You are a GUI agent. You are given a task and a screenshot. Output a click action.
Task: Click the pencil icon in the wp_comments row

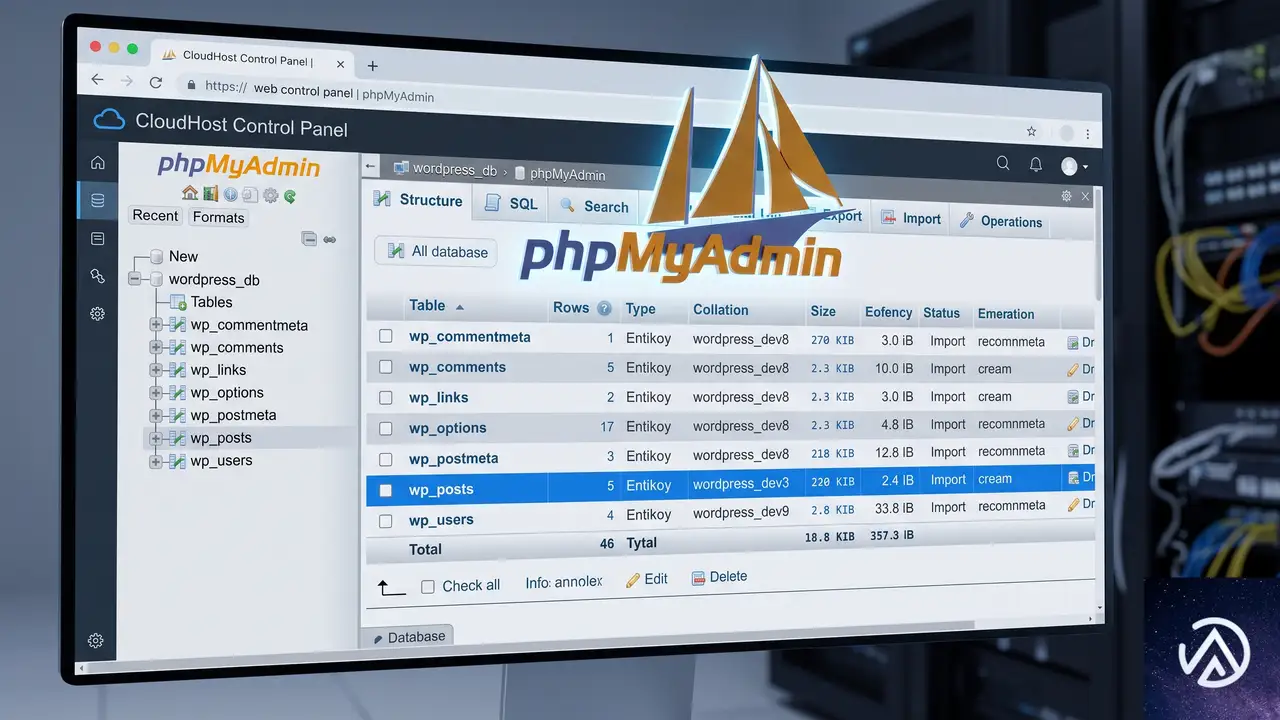(1072, 370)
